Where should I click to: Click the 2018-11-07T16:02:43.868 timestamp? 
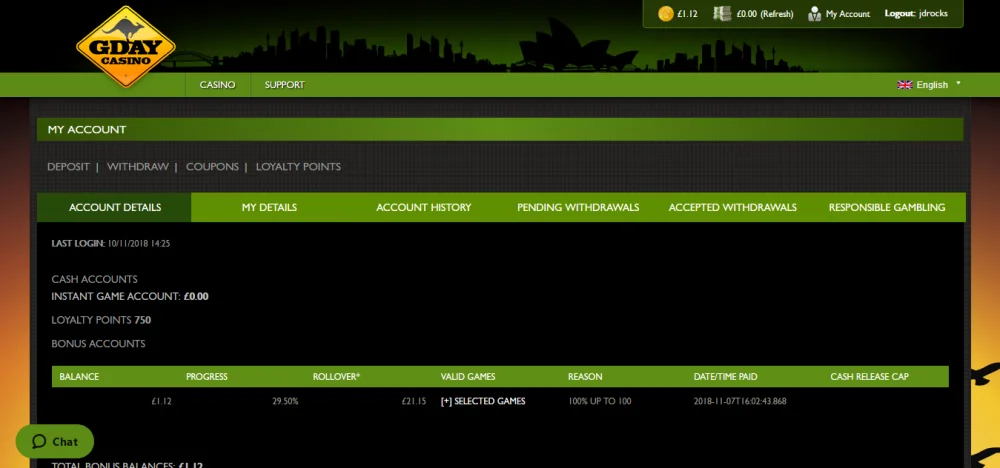[740, 402]
